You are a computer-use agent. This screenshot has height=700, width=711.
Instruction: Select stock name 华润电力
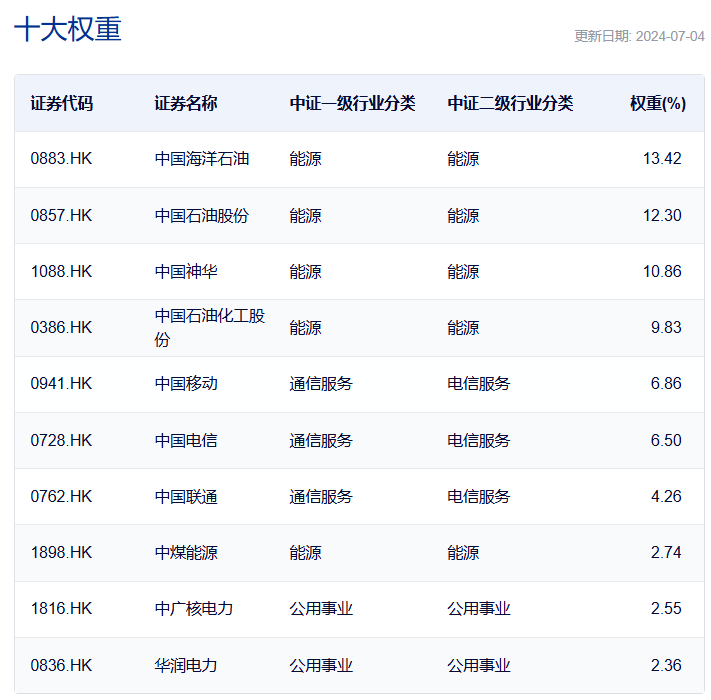[x=186, y=666]
